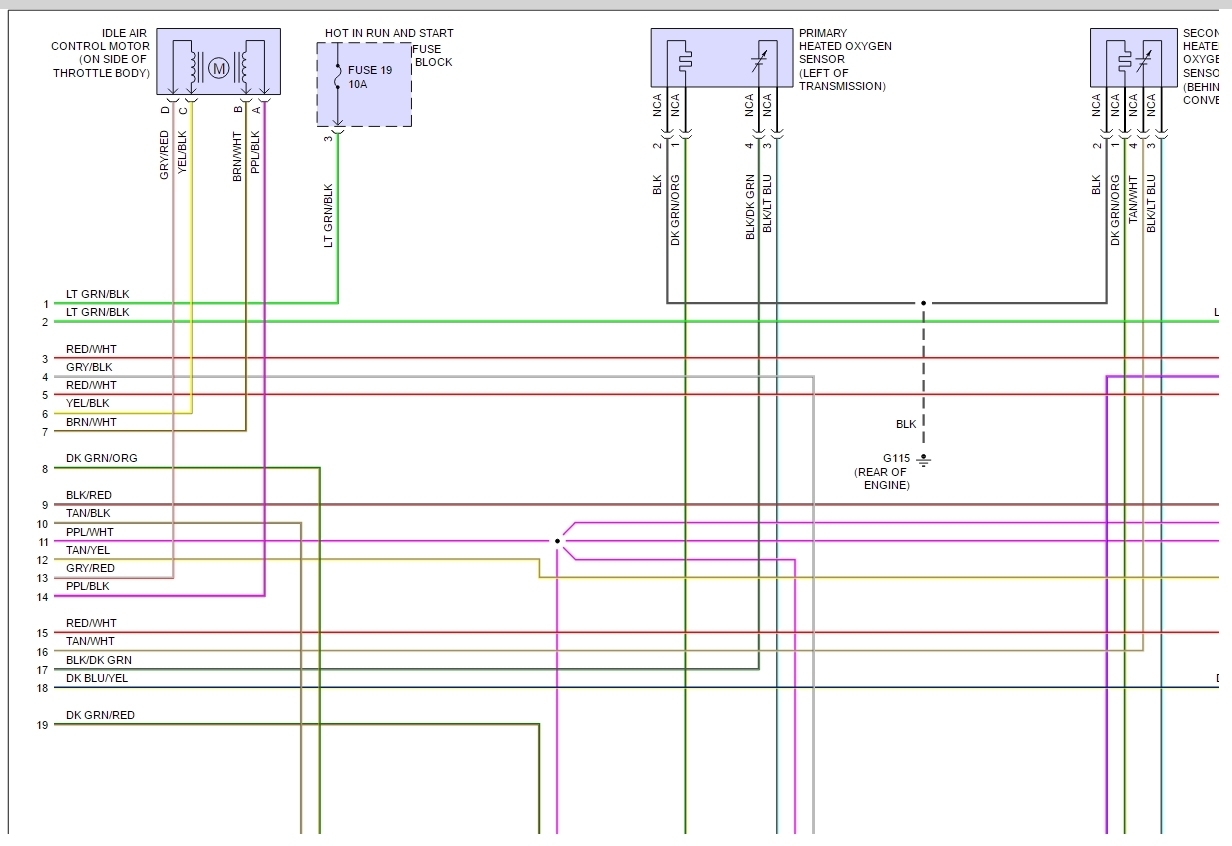Image resolution: width=1232 pixels, height=846 pixels.
Task: Click the GRY/BLK label on line 4
Action: point(89,368)
